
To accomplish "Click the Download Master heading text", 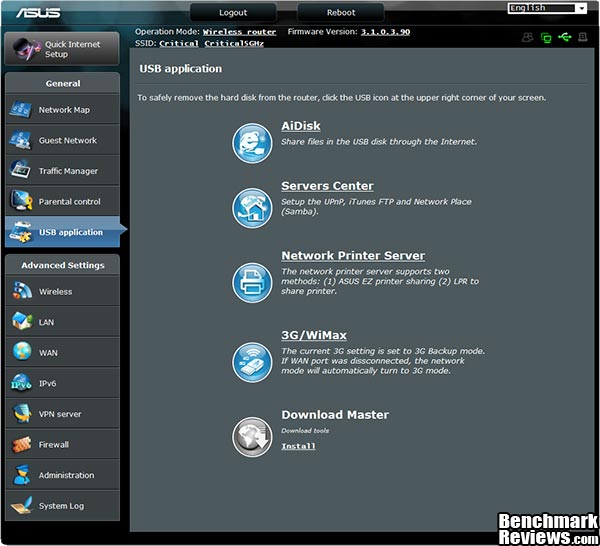I will tap(335, 415).
